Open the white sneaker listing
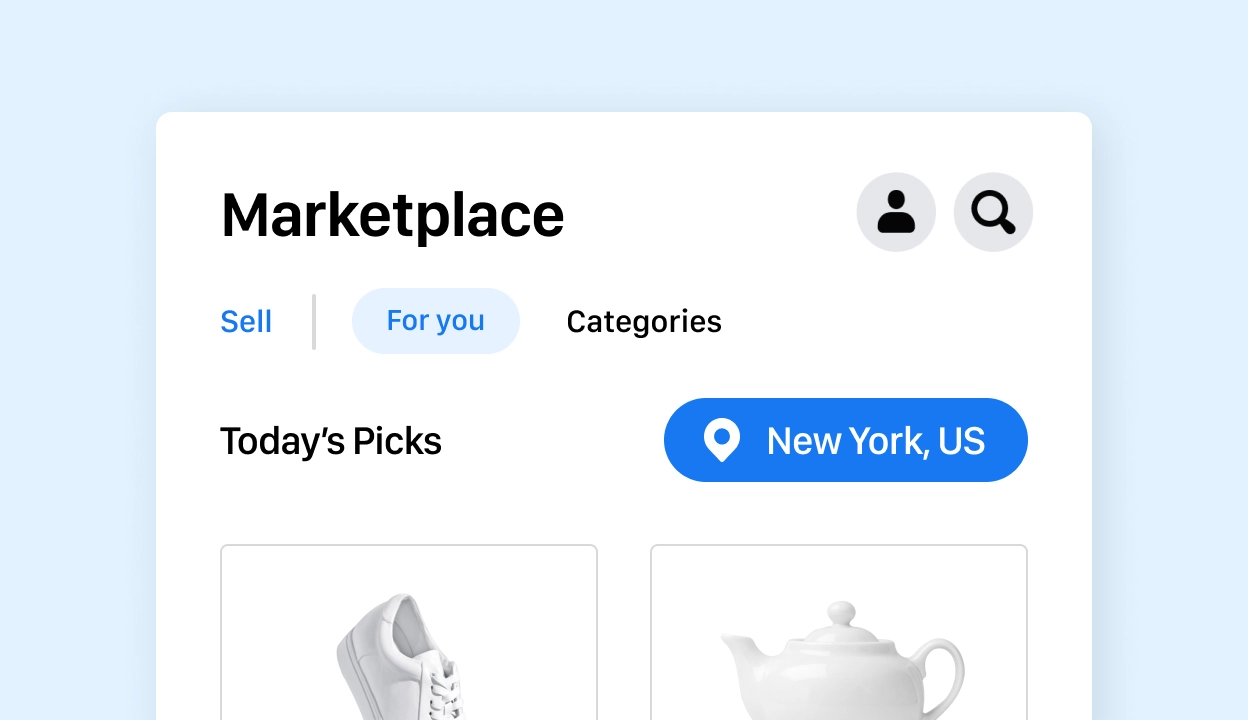This screenshot has width=1248, height=720. tap(400, 655)
